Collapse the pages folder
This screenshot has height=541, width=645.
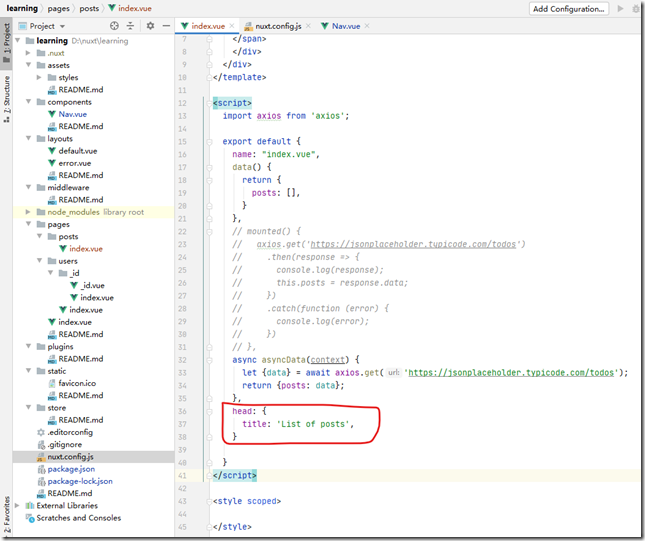click(x=28, y=224)
